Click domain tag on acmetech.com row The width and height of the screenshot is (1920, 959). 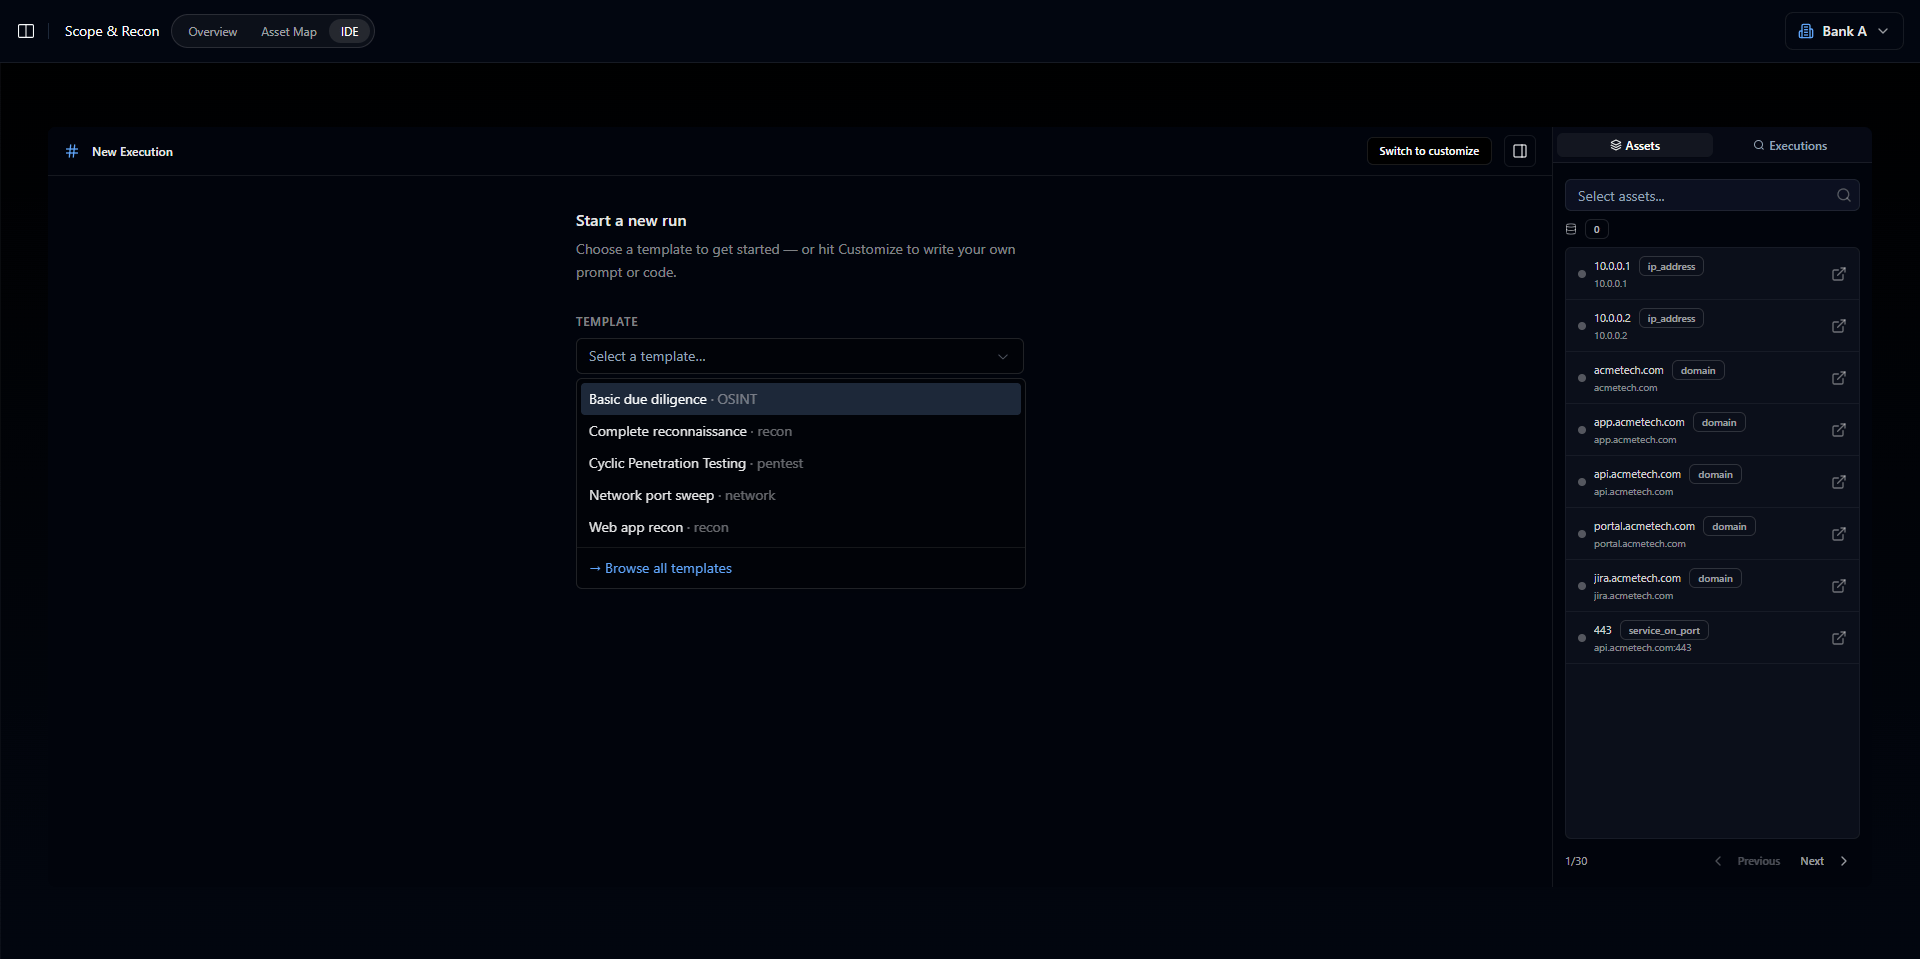point(1698,370)
